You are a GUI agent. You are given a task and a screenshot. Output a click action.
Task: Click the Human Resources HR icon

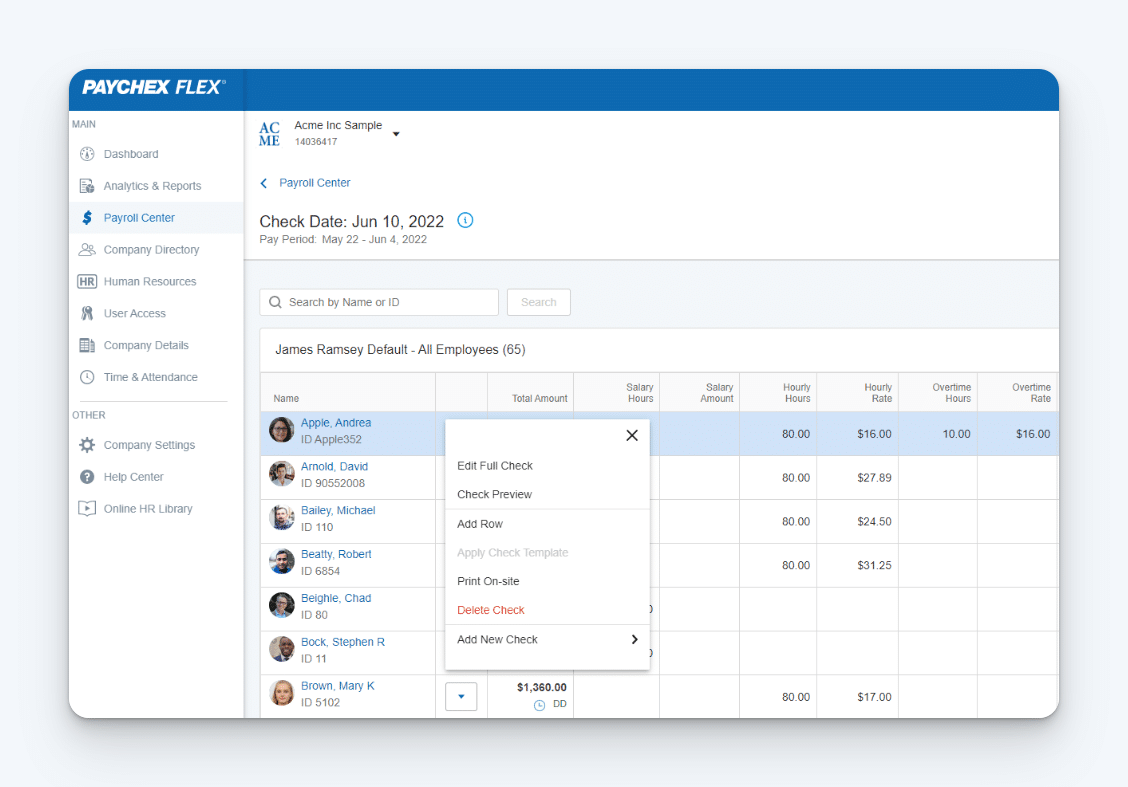(88, 281)
